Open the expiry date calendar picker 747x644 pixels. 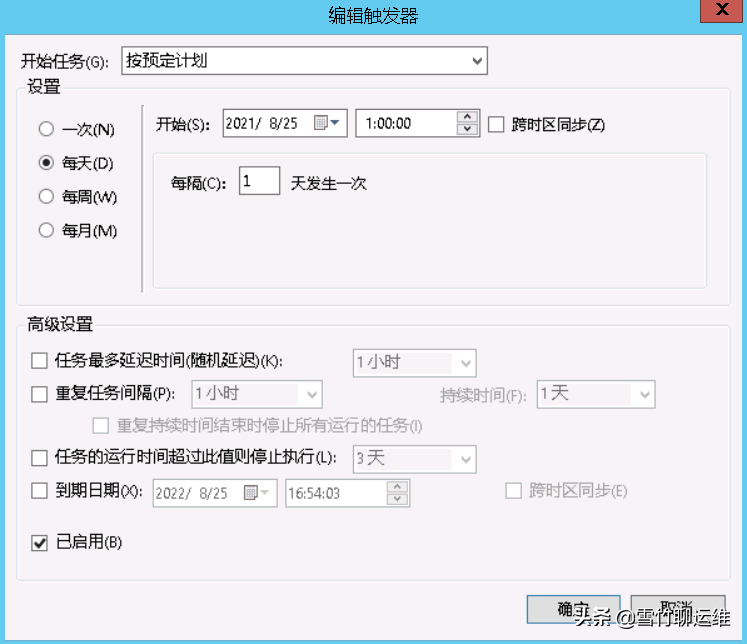tap(257, 493)
